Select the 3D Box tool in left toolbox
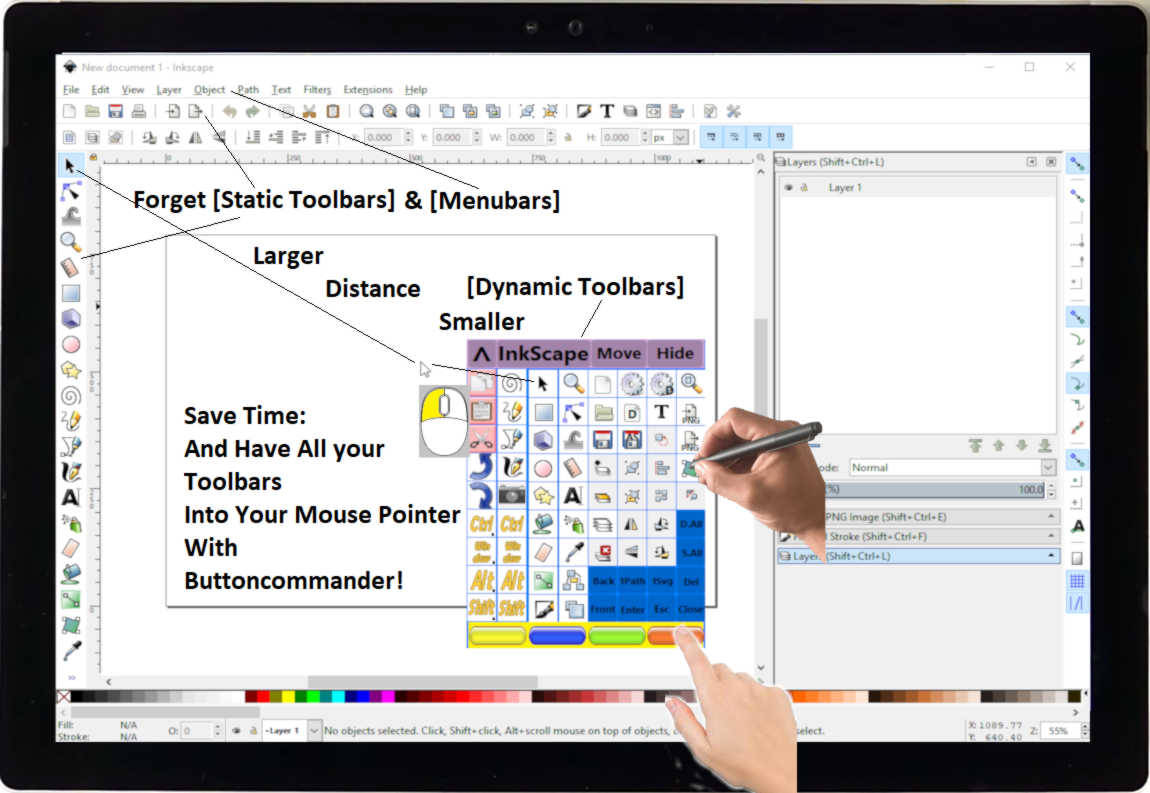The height and width of the screenshot is (793, 1150). 70,318
